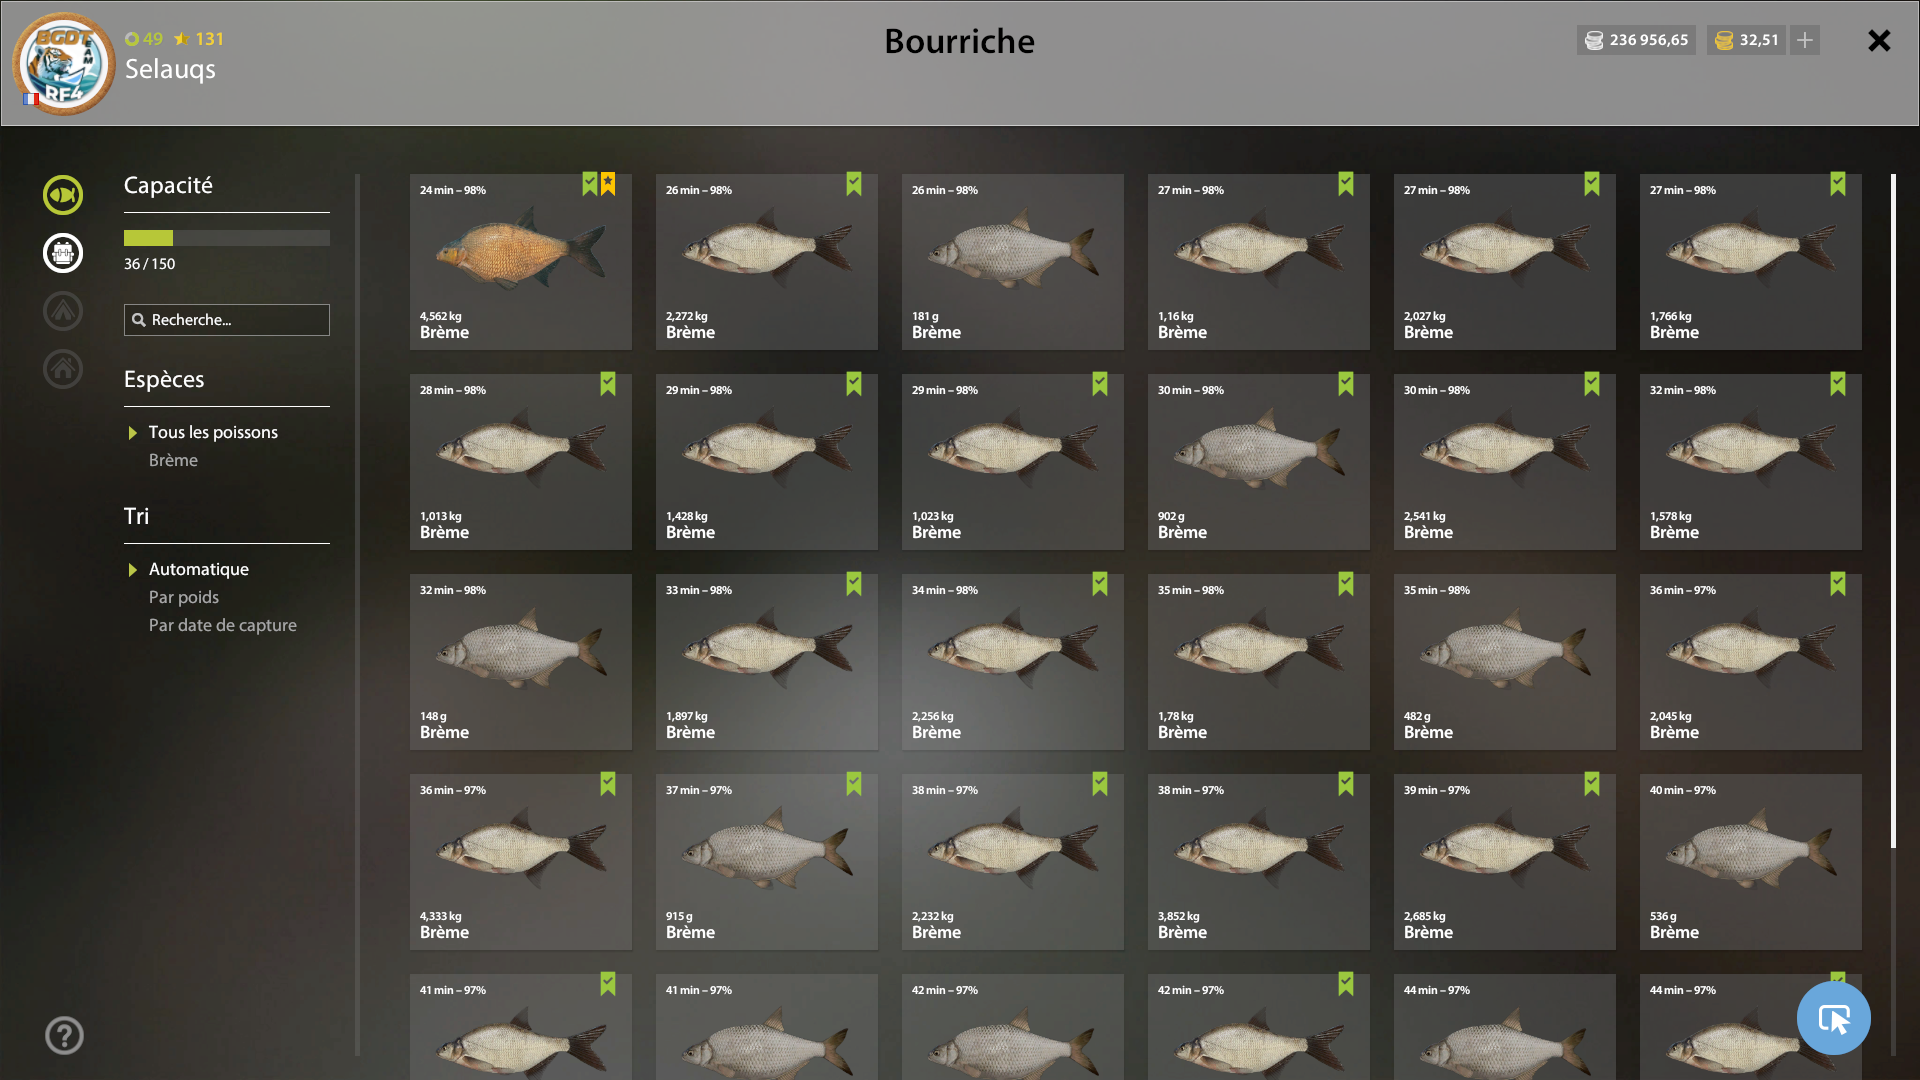The height and width of the screenshot is (1080, 1920).
Task: Click the silver coins balance 236 956,65
Action: [1636, 40]
